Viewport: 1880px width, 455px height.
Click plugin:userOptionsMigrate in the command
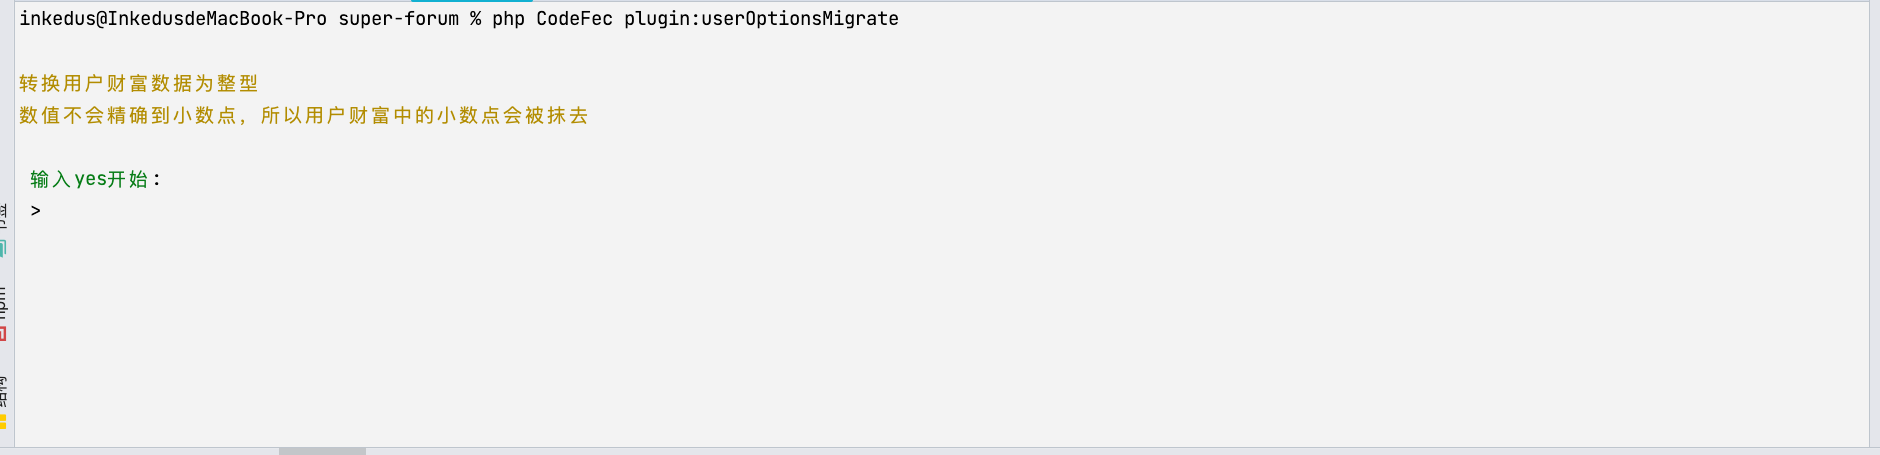click(x=761, y=19)
